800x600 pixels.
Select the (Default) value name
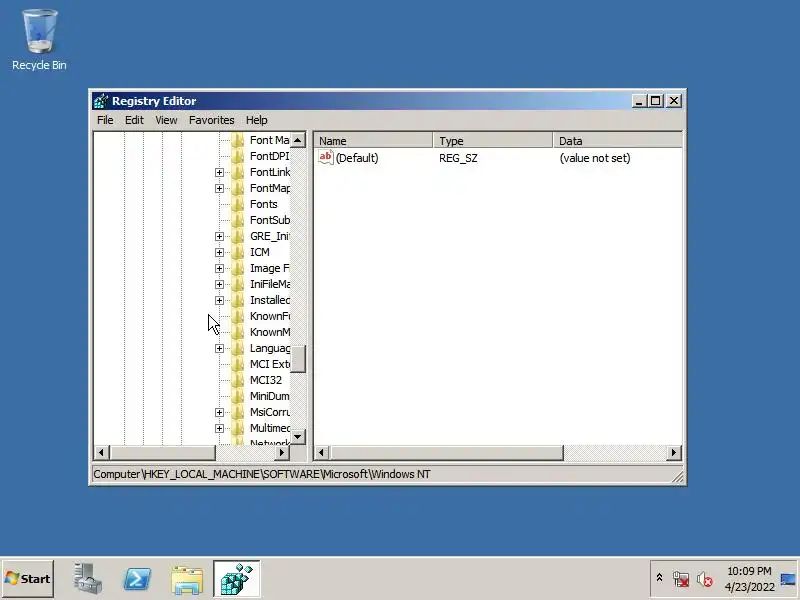tap(357, 158)
